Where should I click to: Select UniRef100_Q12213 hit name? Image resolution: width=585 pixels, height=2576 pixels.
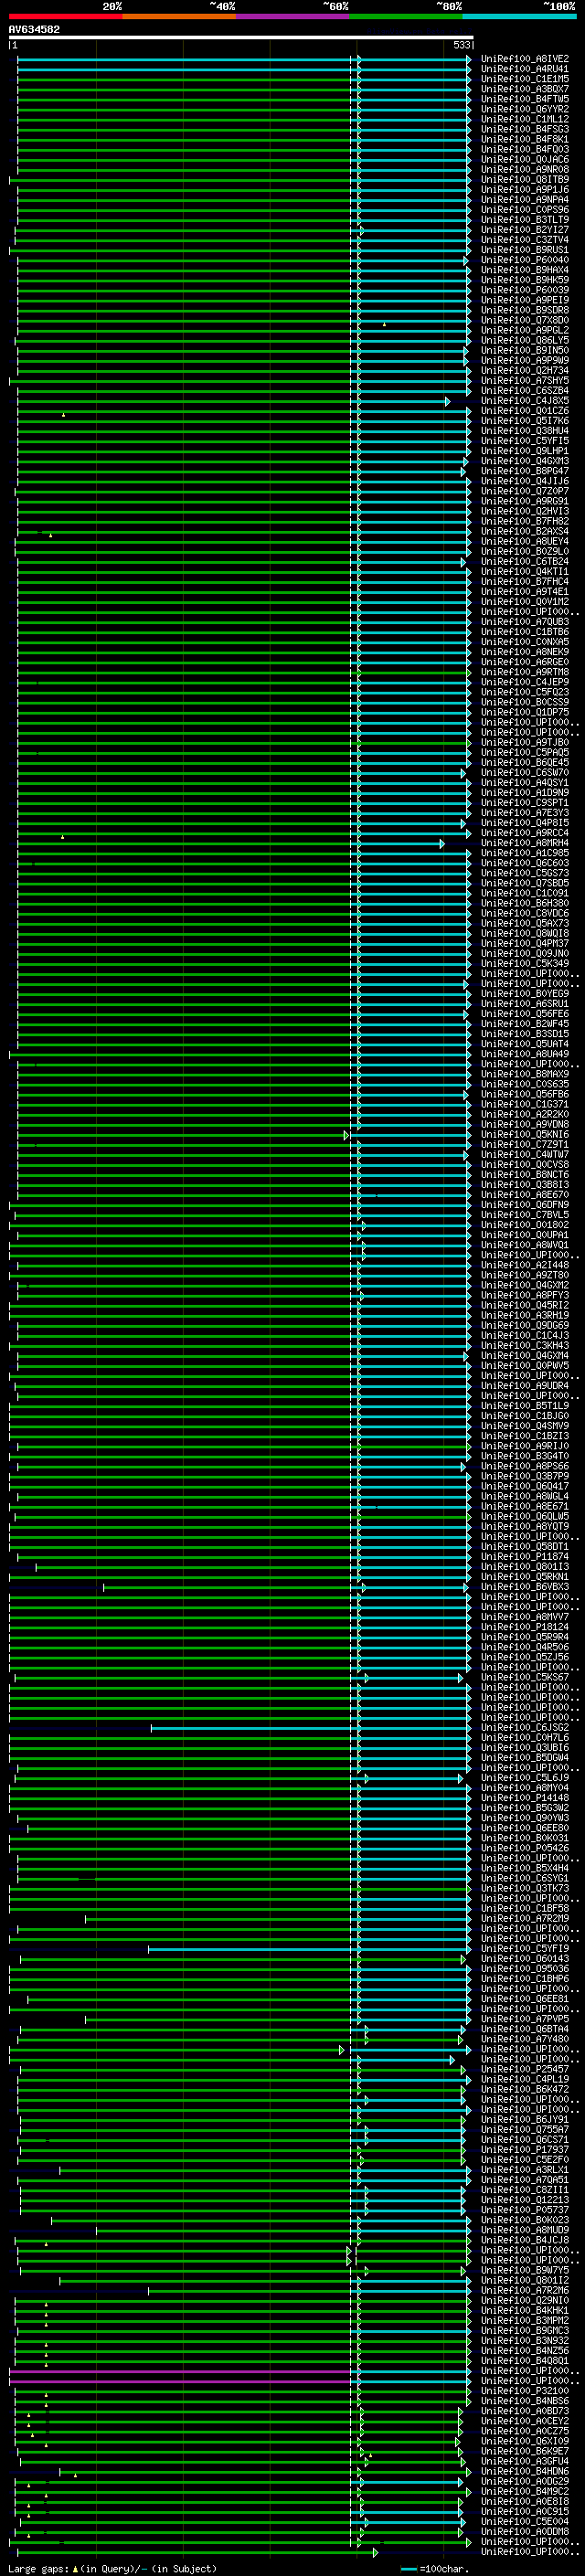click(525, 2200)
